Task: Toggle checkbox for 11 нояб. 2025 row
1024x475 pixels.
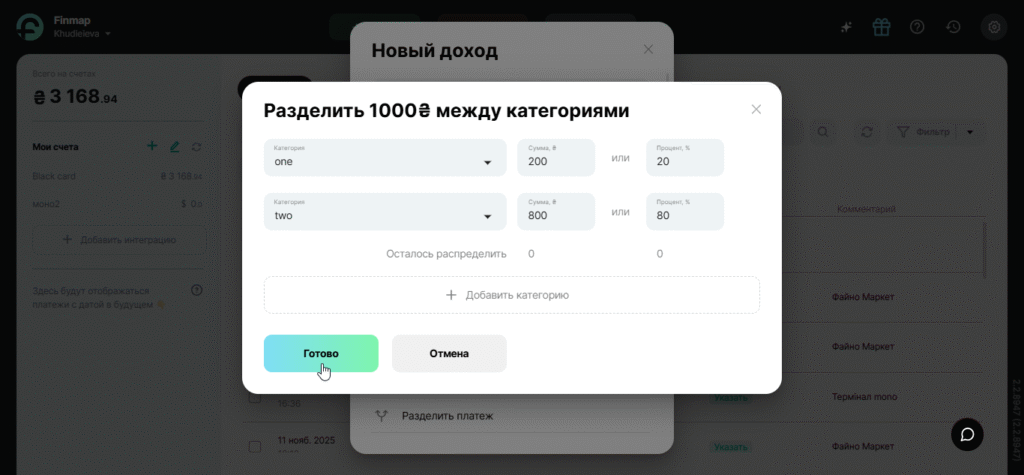Action: 255,446
